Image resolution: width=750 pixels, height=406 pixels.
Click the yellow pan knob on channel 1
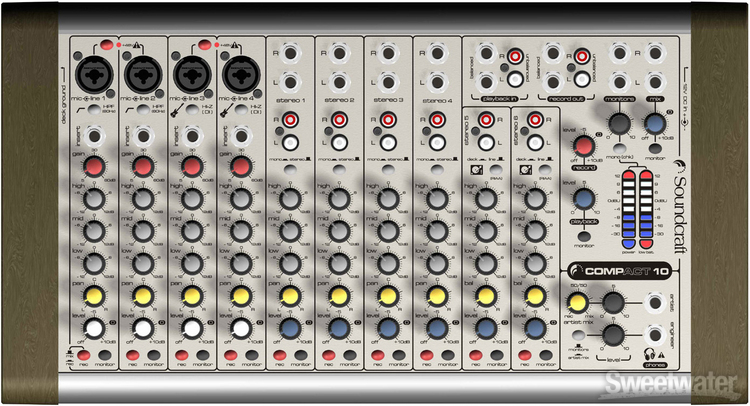pyautogui.click(x=94, y=296)
